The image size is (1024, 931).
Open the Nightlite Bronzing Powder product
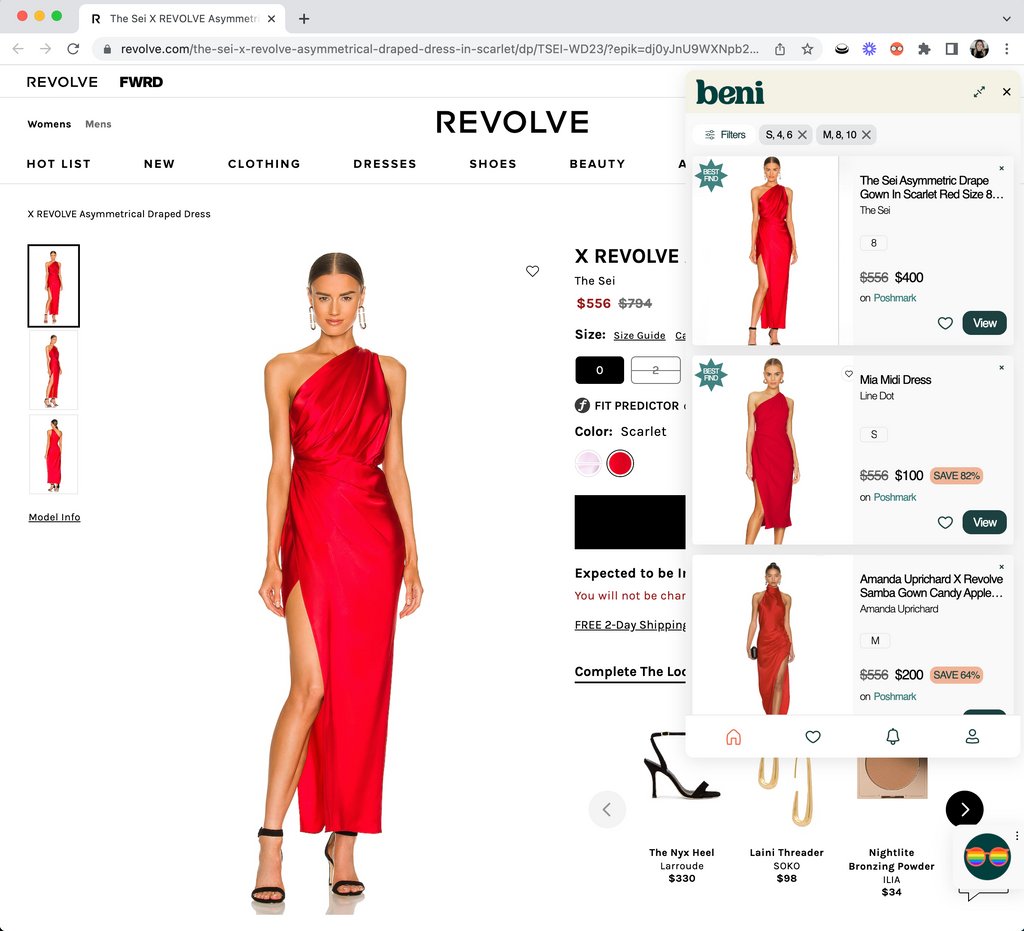coord(891,826)
